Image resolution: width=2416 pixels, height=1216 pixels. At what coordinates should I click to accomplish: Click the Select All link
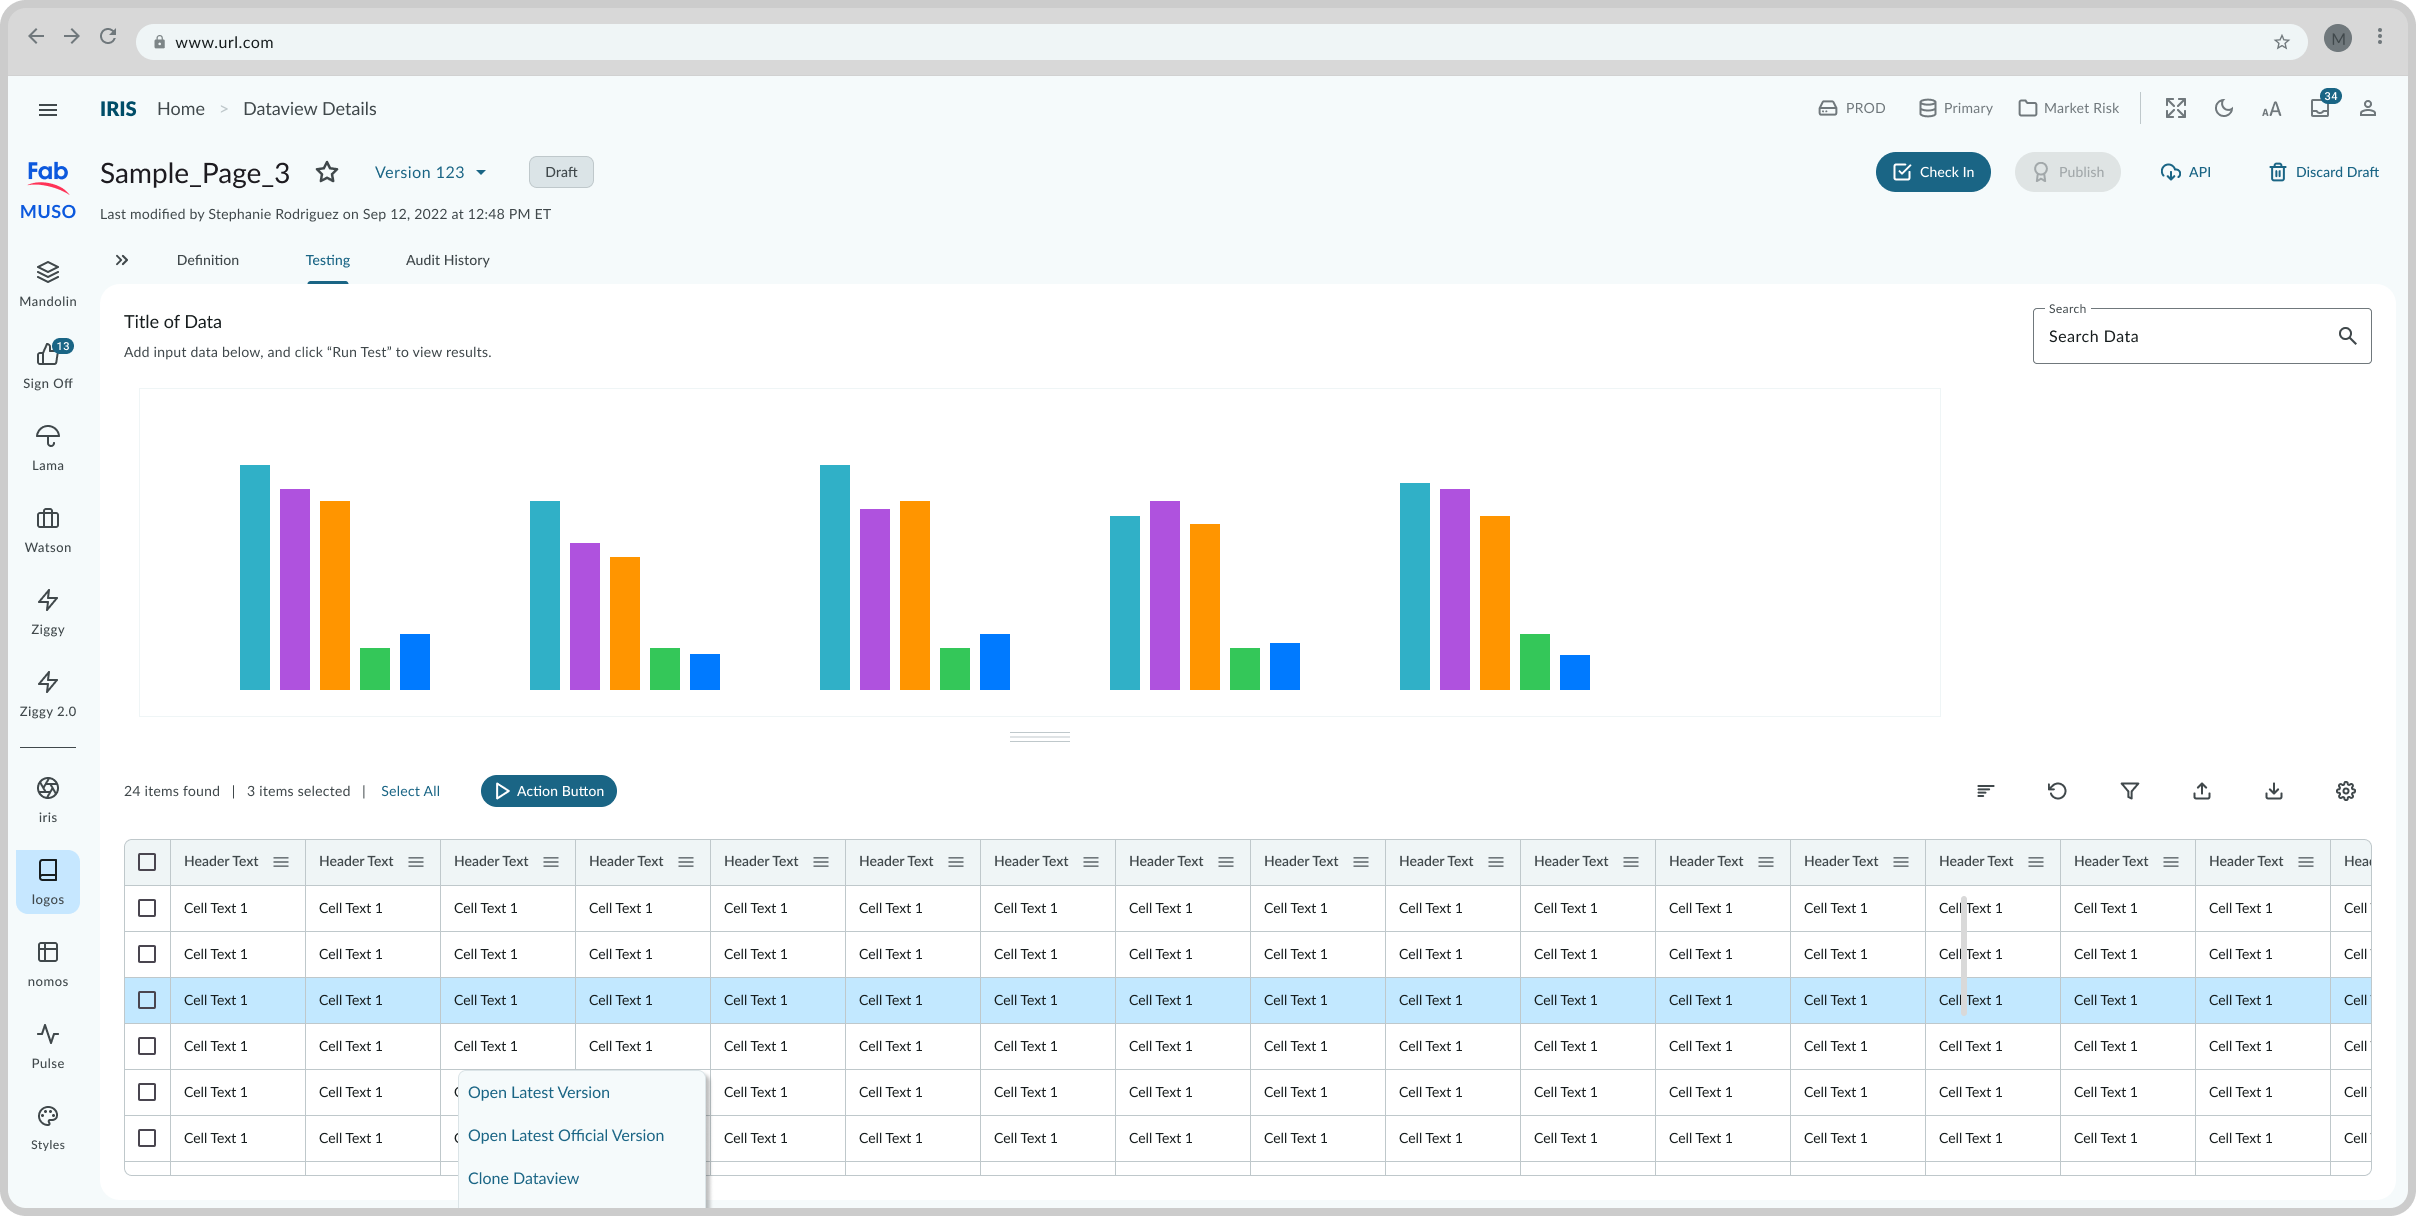click(410, 791)
